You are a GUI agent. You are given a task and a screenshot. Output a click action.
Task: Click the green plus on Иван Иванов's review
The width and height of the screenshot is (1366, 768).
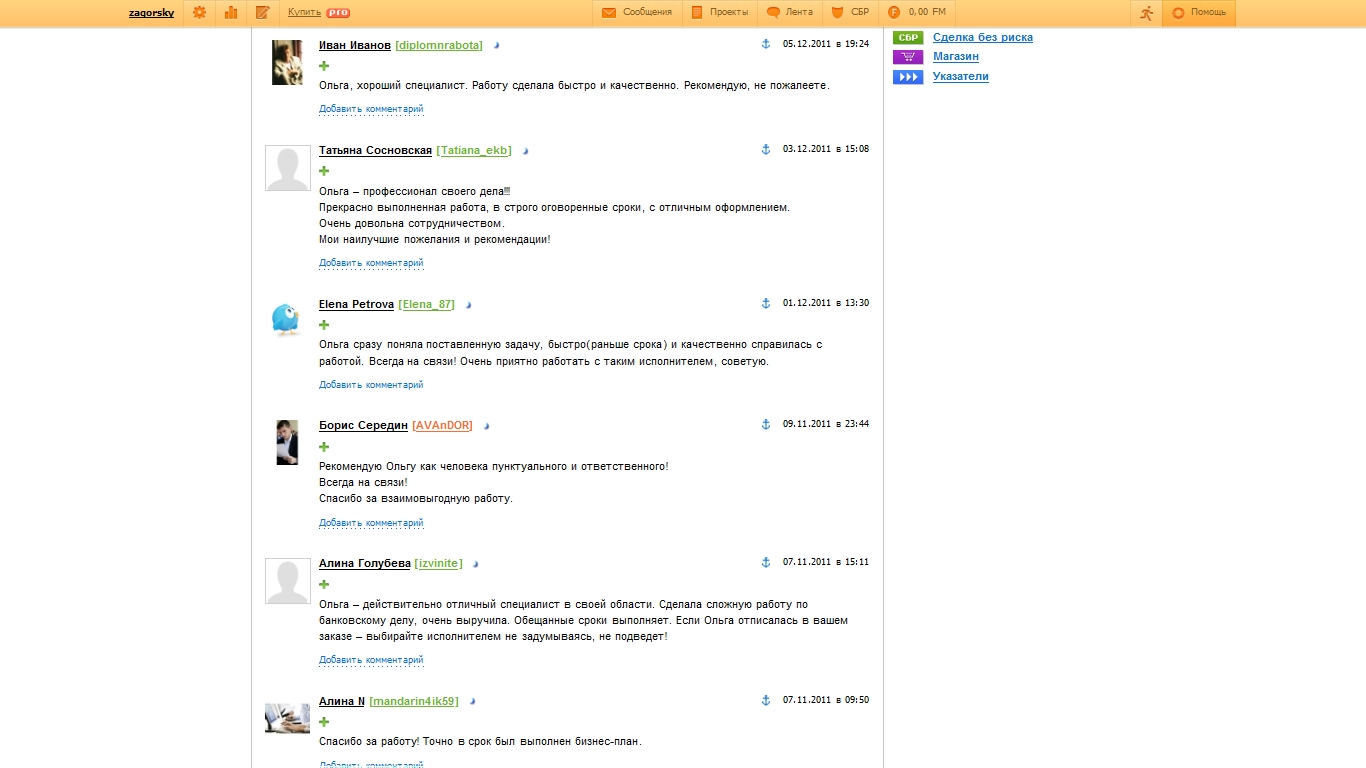(324, 66)
